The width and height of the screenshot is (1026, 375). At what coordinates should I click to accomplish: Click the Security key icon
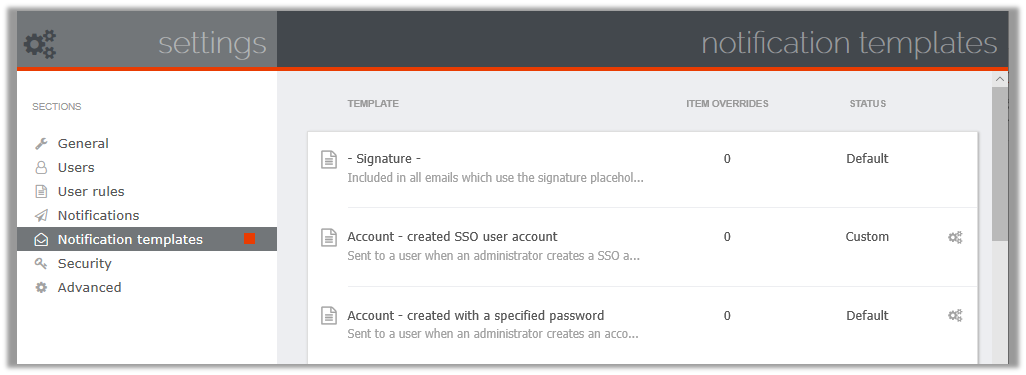click(41, 263)
